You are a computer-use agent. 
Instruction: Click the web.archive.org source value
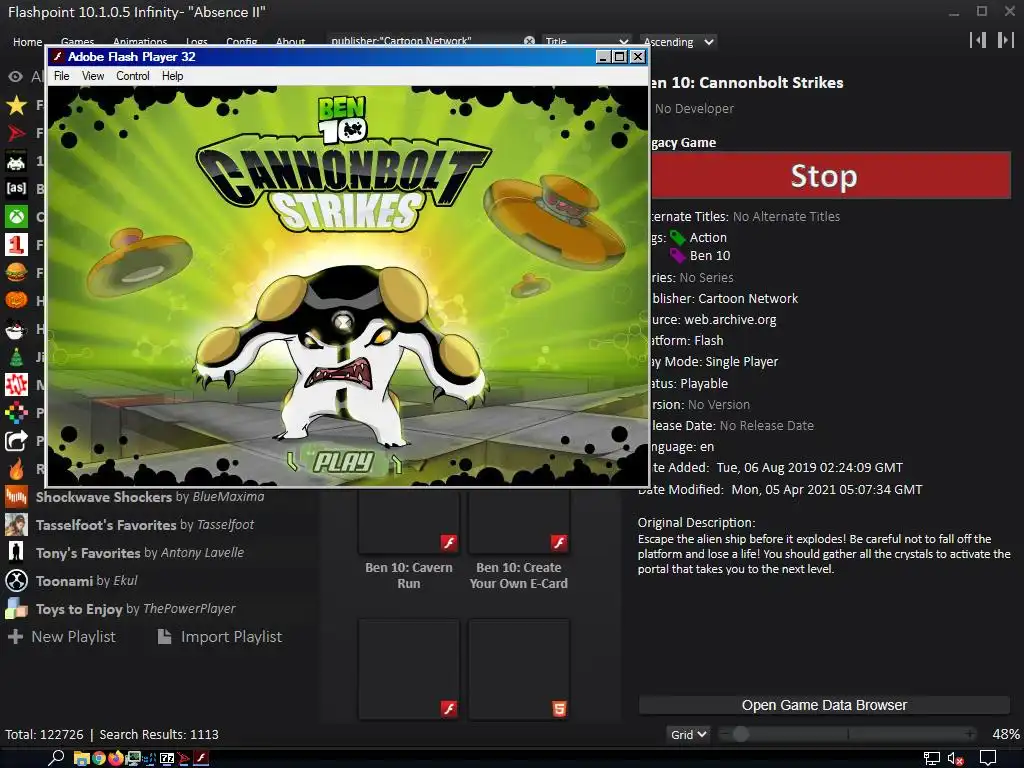pos(730,319)
